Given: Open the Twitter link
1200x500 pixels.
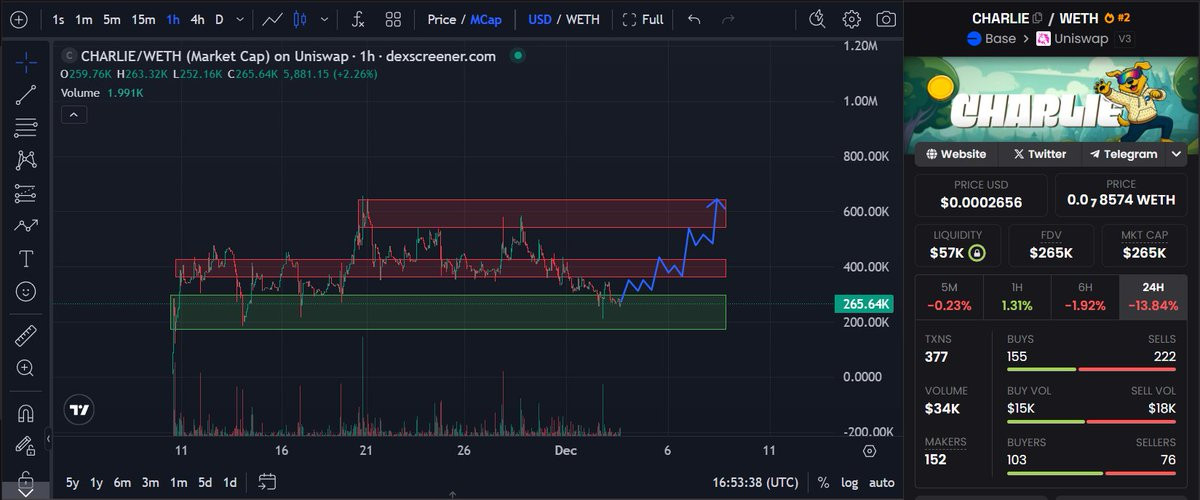Looking at the screenshot, I should pyautogui.click(x=1039, y=154).
